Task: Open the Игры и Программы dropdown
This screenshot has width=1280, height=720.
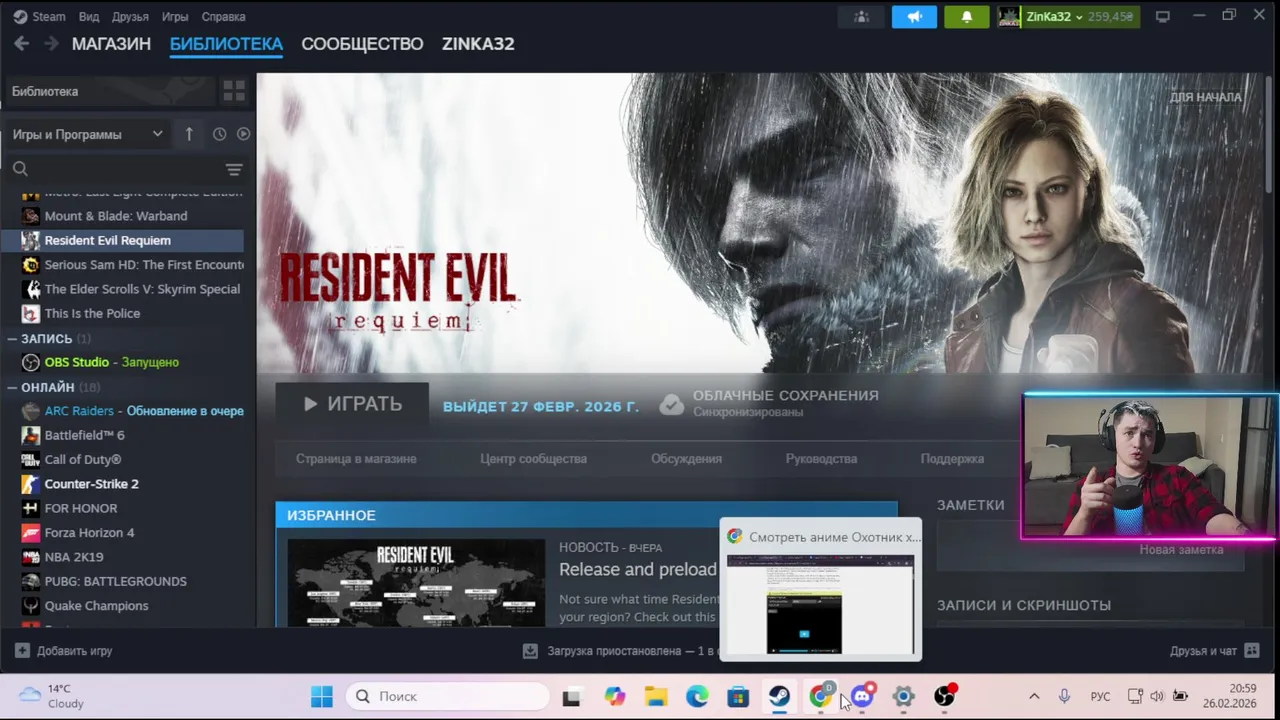Action: 88,134
